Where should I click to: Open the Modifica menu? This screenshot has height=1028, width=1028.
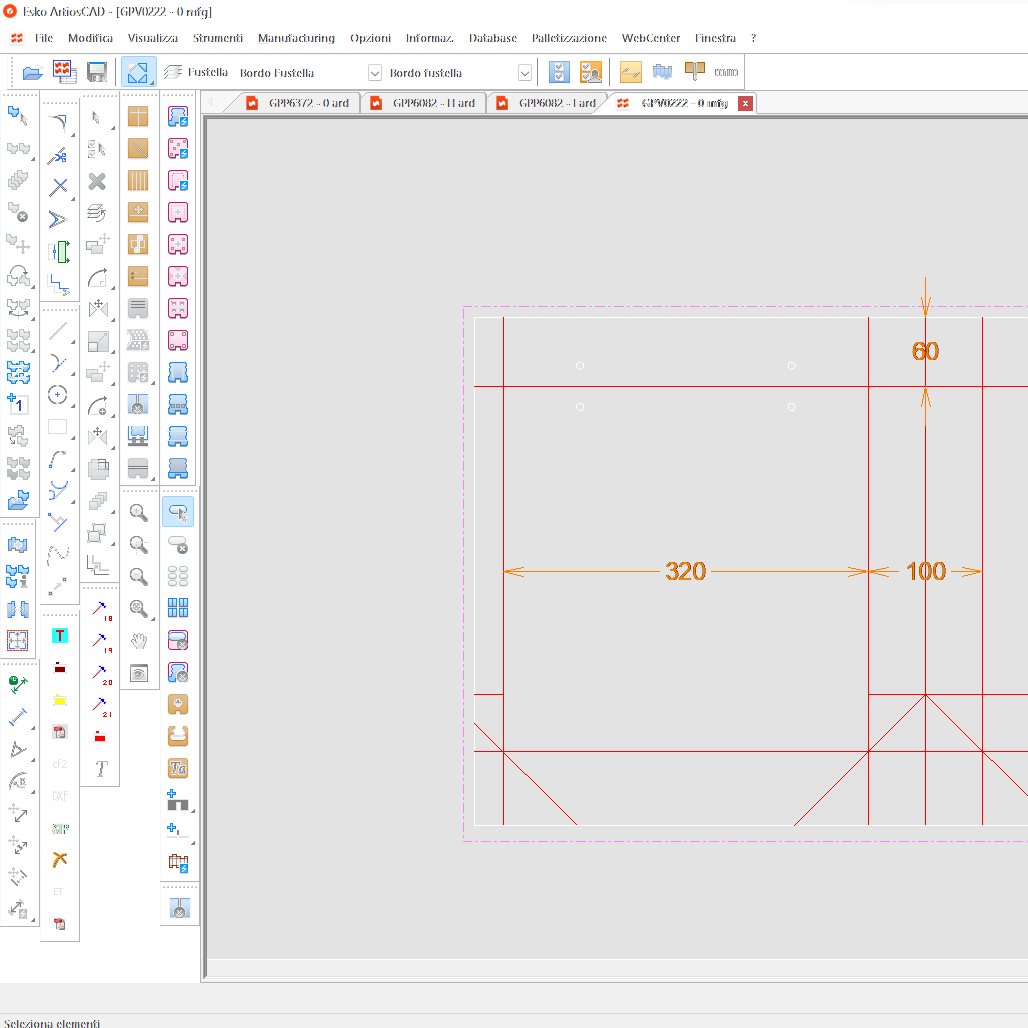tap(90, 38)
